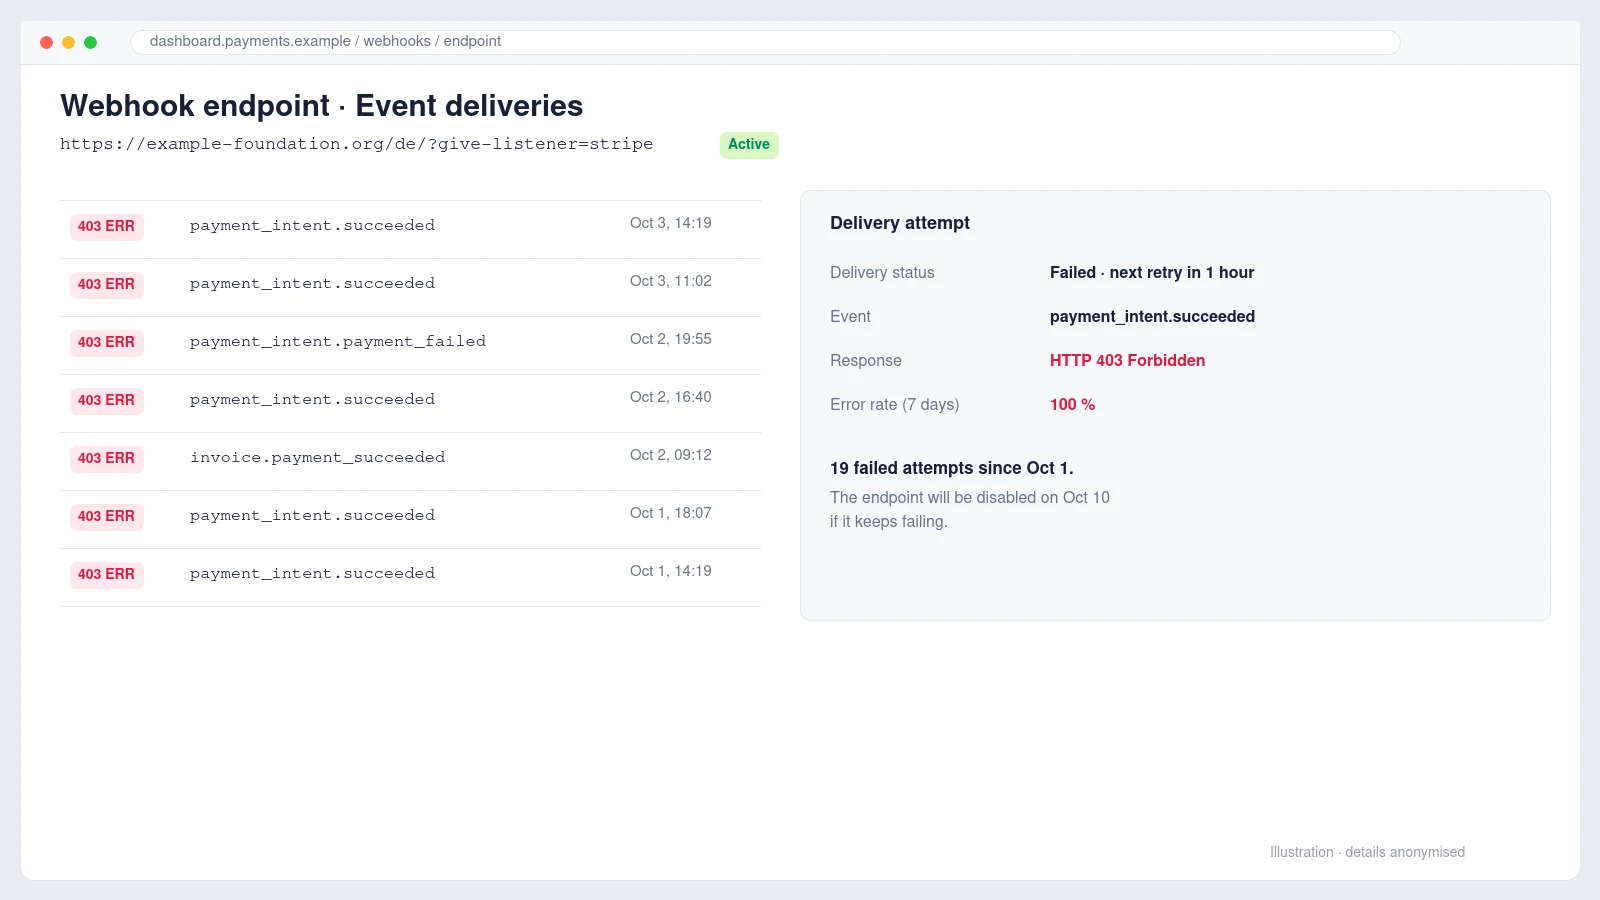Click the 100 % error rate value
Viewport: 1600px width, 900px height.
click(1072, 405)
